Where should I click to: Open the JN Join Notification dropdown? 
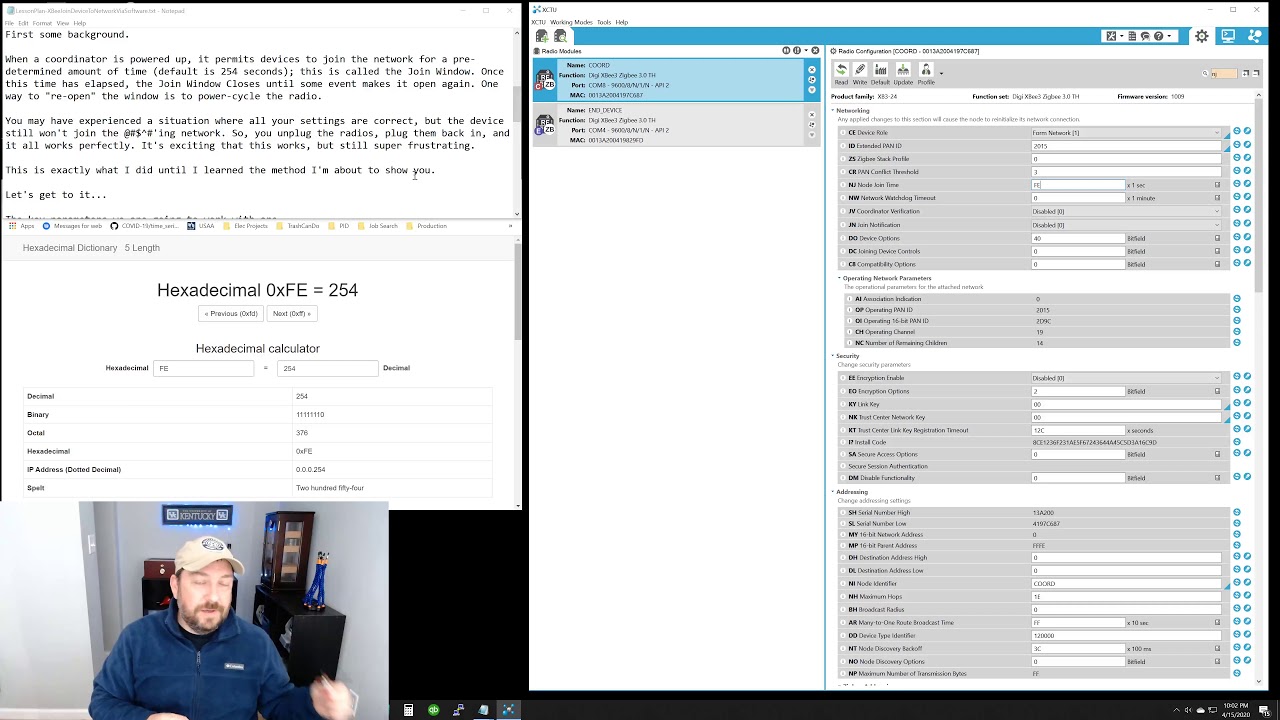(x=1126, y=225)
